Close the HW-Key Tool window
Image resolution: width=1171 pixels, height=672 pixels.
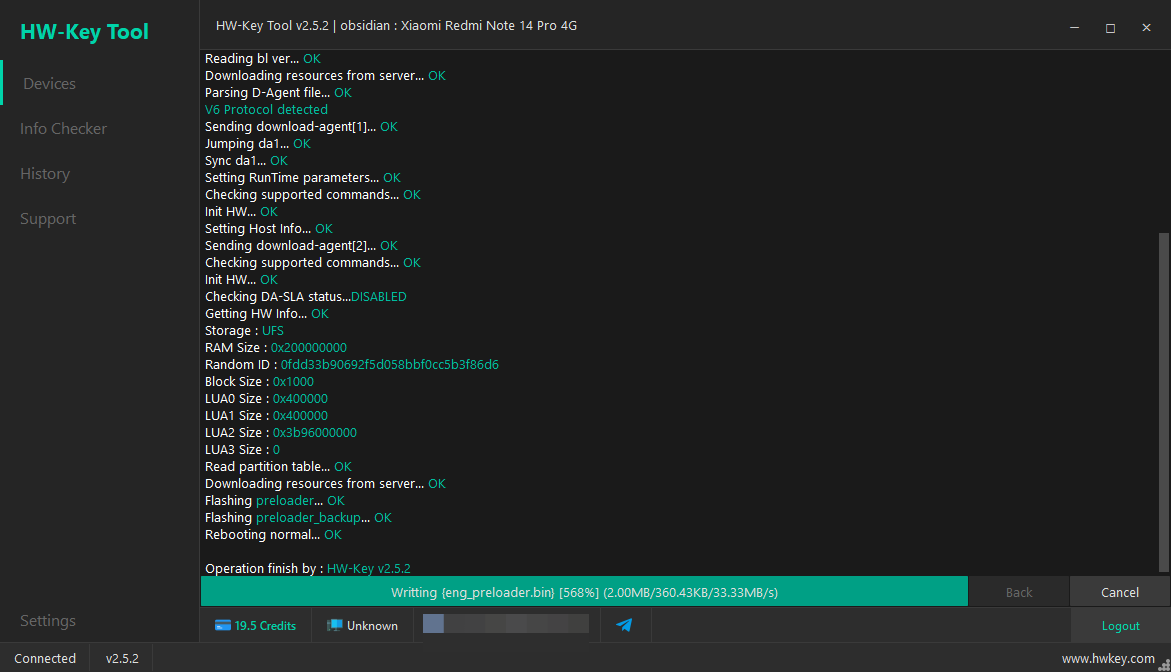pos(1146,28)
